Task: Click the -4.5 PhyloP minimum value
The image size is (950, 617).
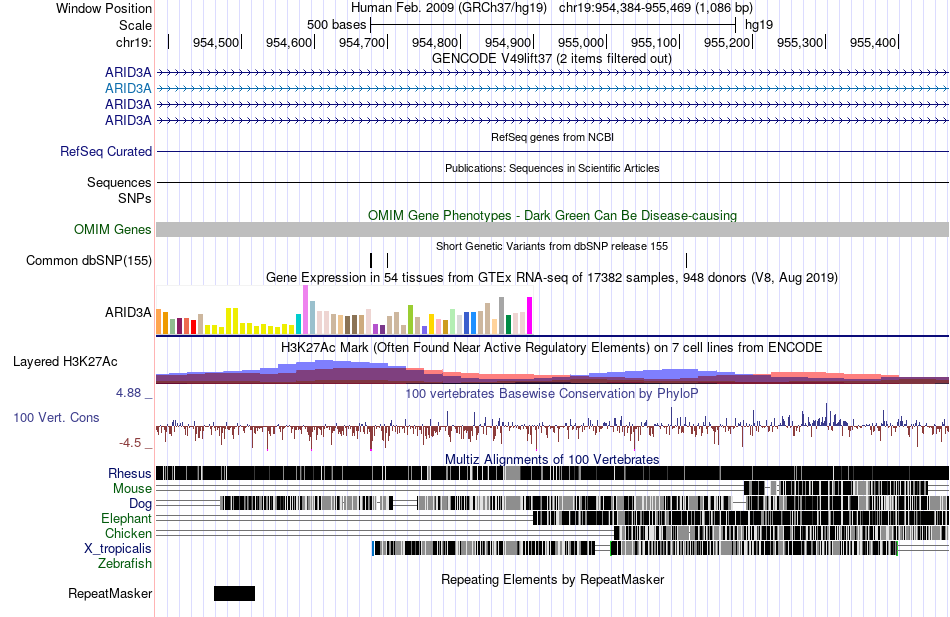Action: pos(130,443)
